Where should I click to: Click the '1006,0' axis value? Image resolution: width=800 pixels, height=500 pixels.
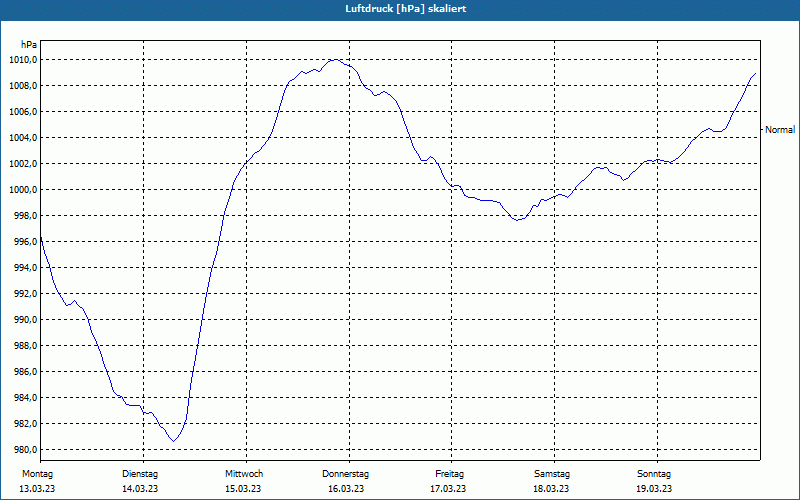pyautogui.click(x=23, y=112)
